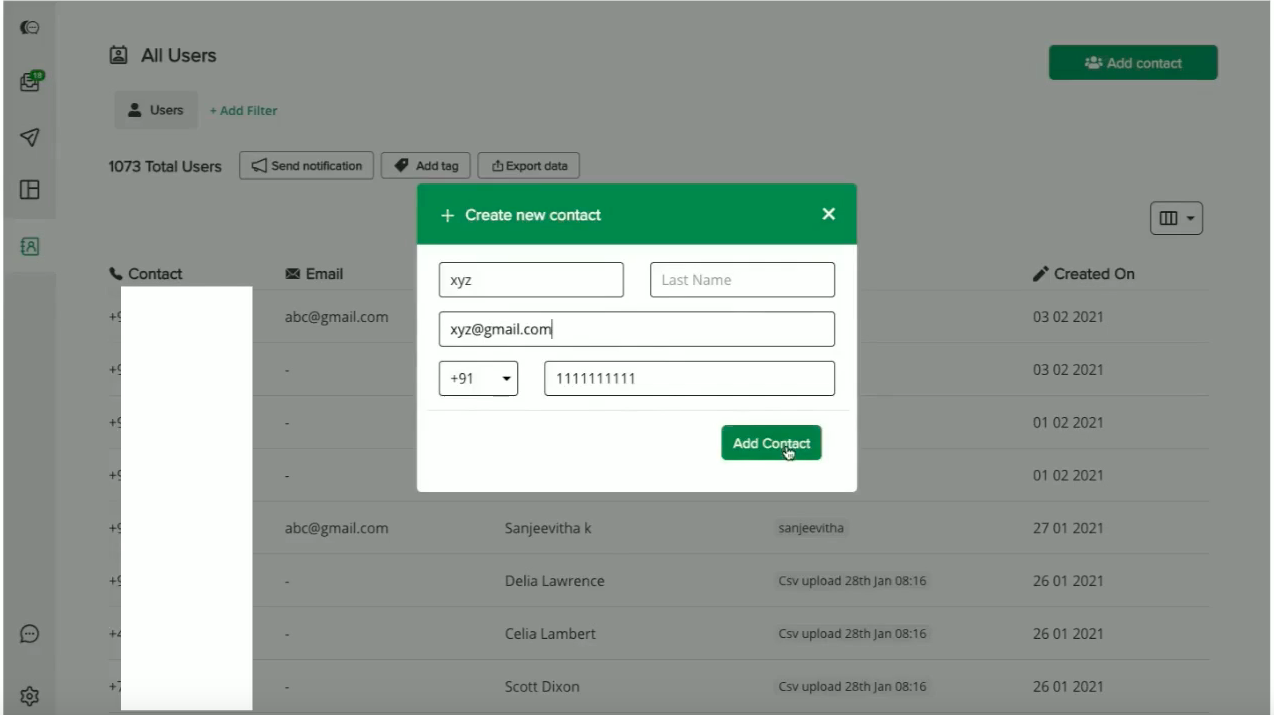Viewport: 1274px width, 715px height.
Task: Click the green Add contact button top right
Action: [x=1132, y=62]
